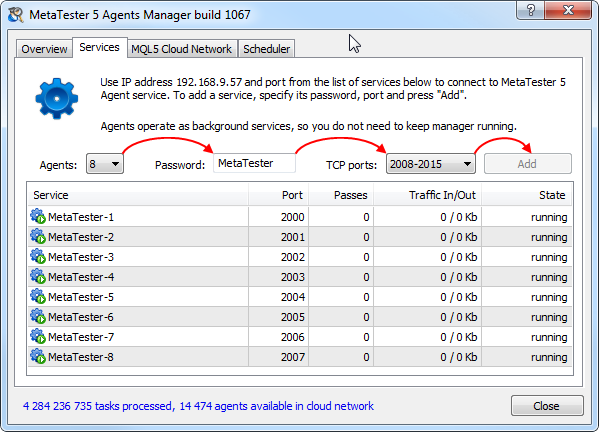Click the traffic value of MetaTester-2

point(458,237)
